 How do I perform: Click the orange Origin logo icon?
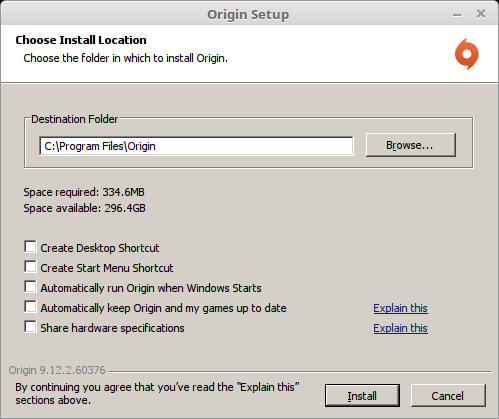pyautogui.click(x=467, y=54)
